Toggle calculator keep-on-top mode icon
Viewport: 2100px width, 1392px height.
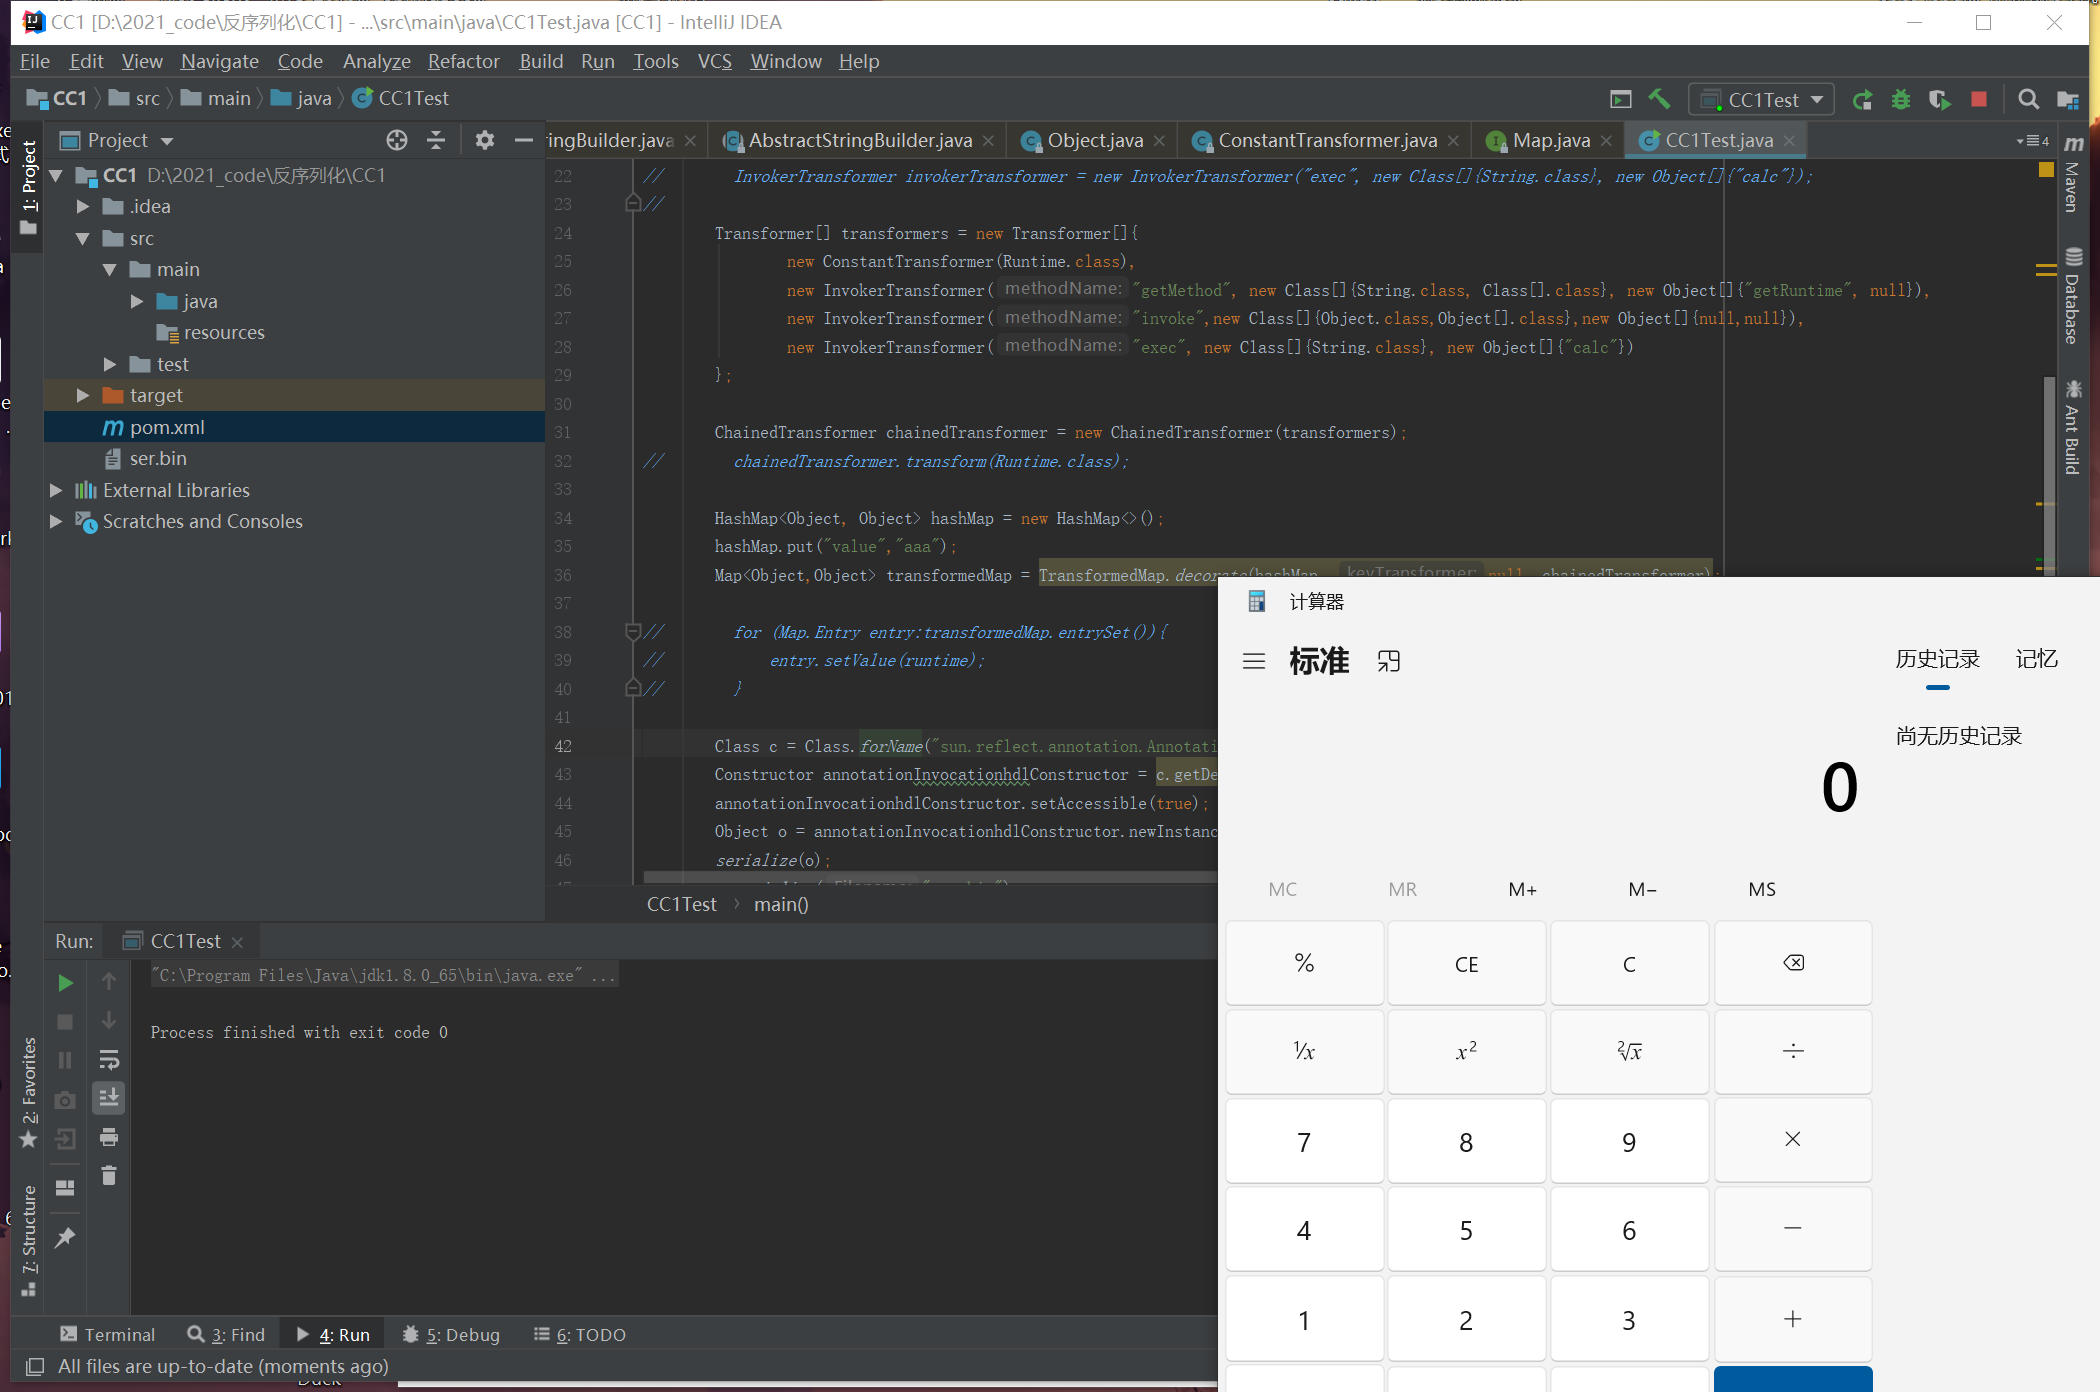point(1389,661)
